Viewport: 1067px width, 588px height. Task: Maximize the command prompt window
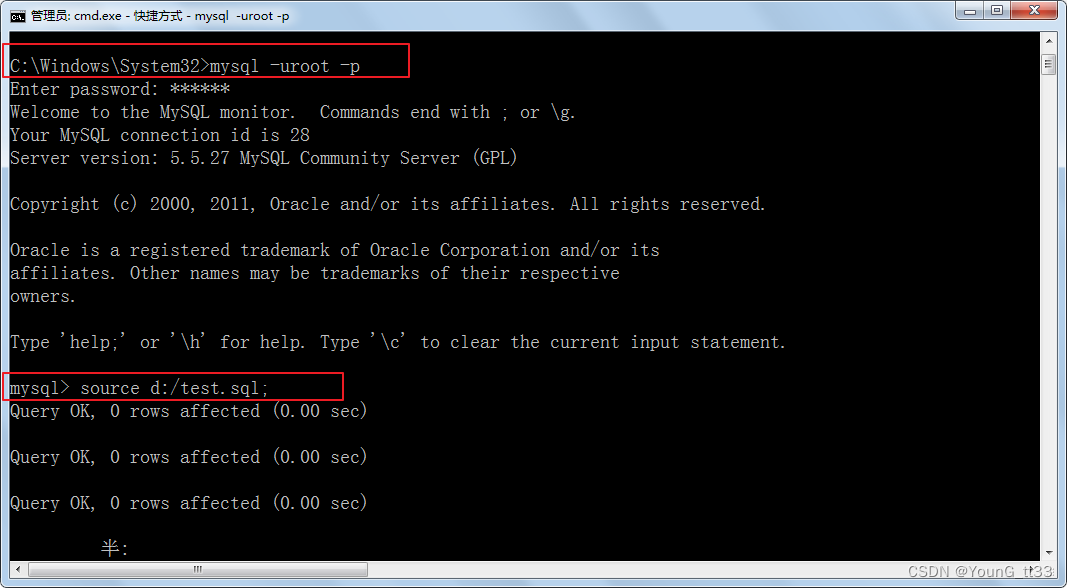point(998,11)
